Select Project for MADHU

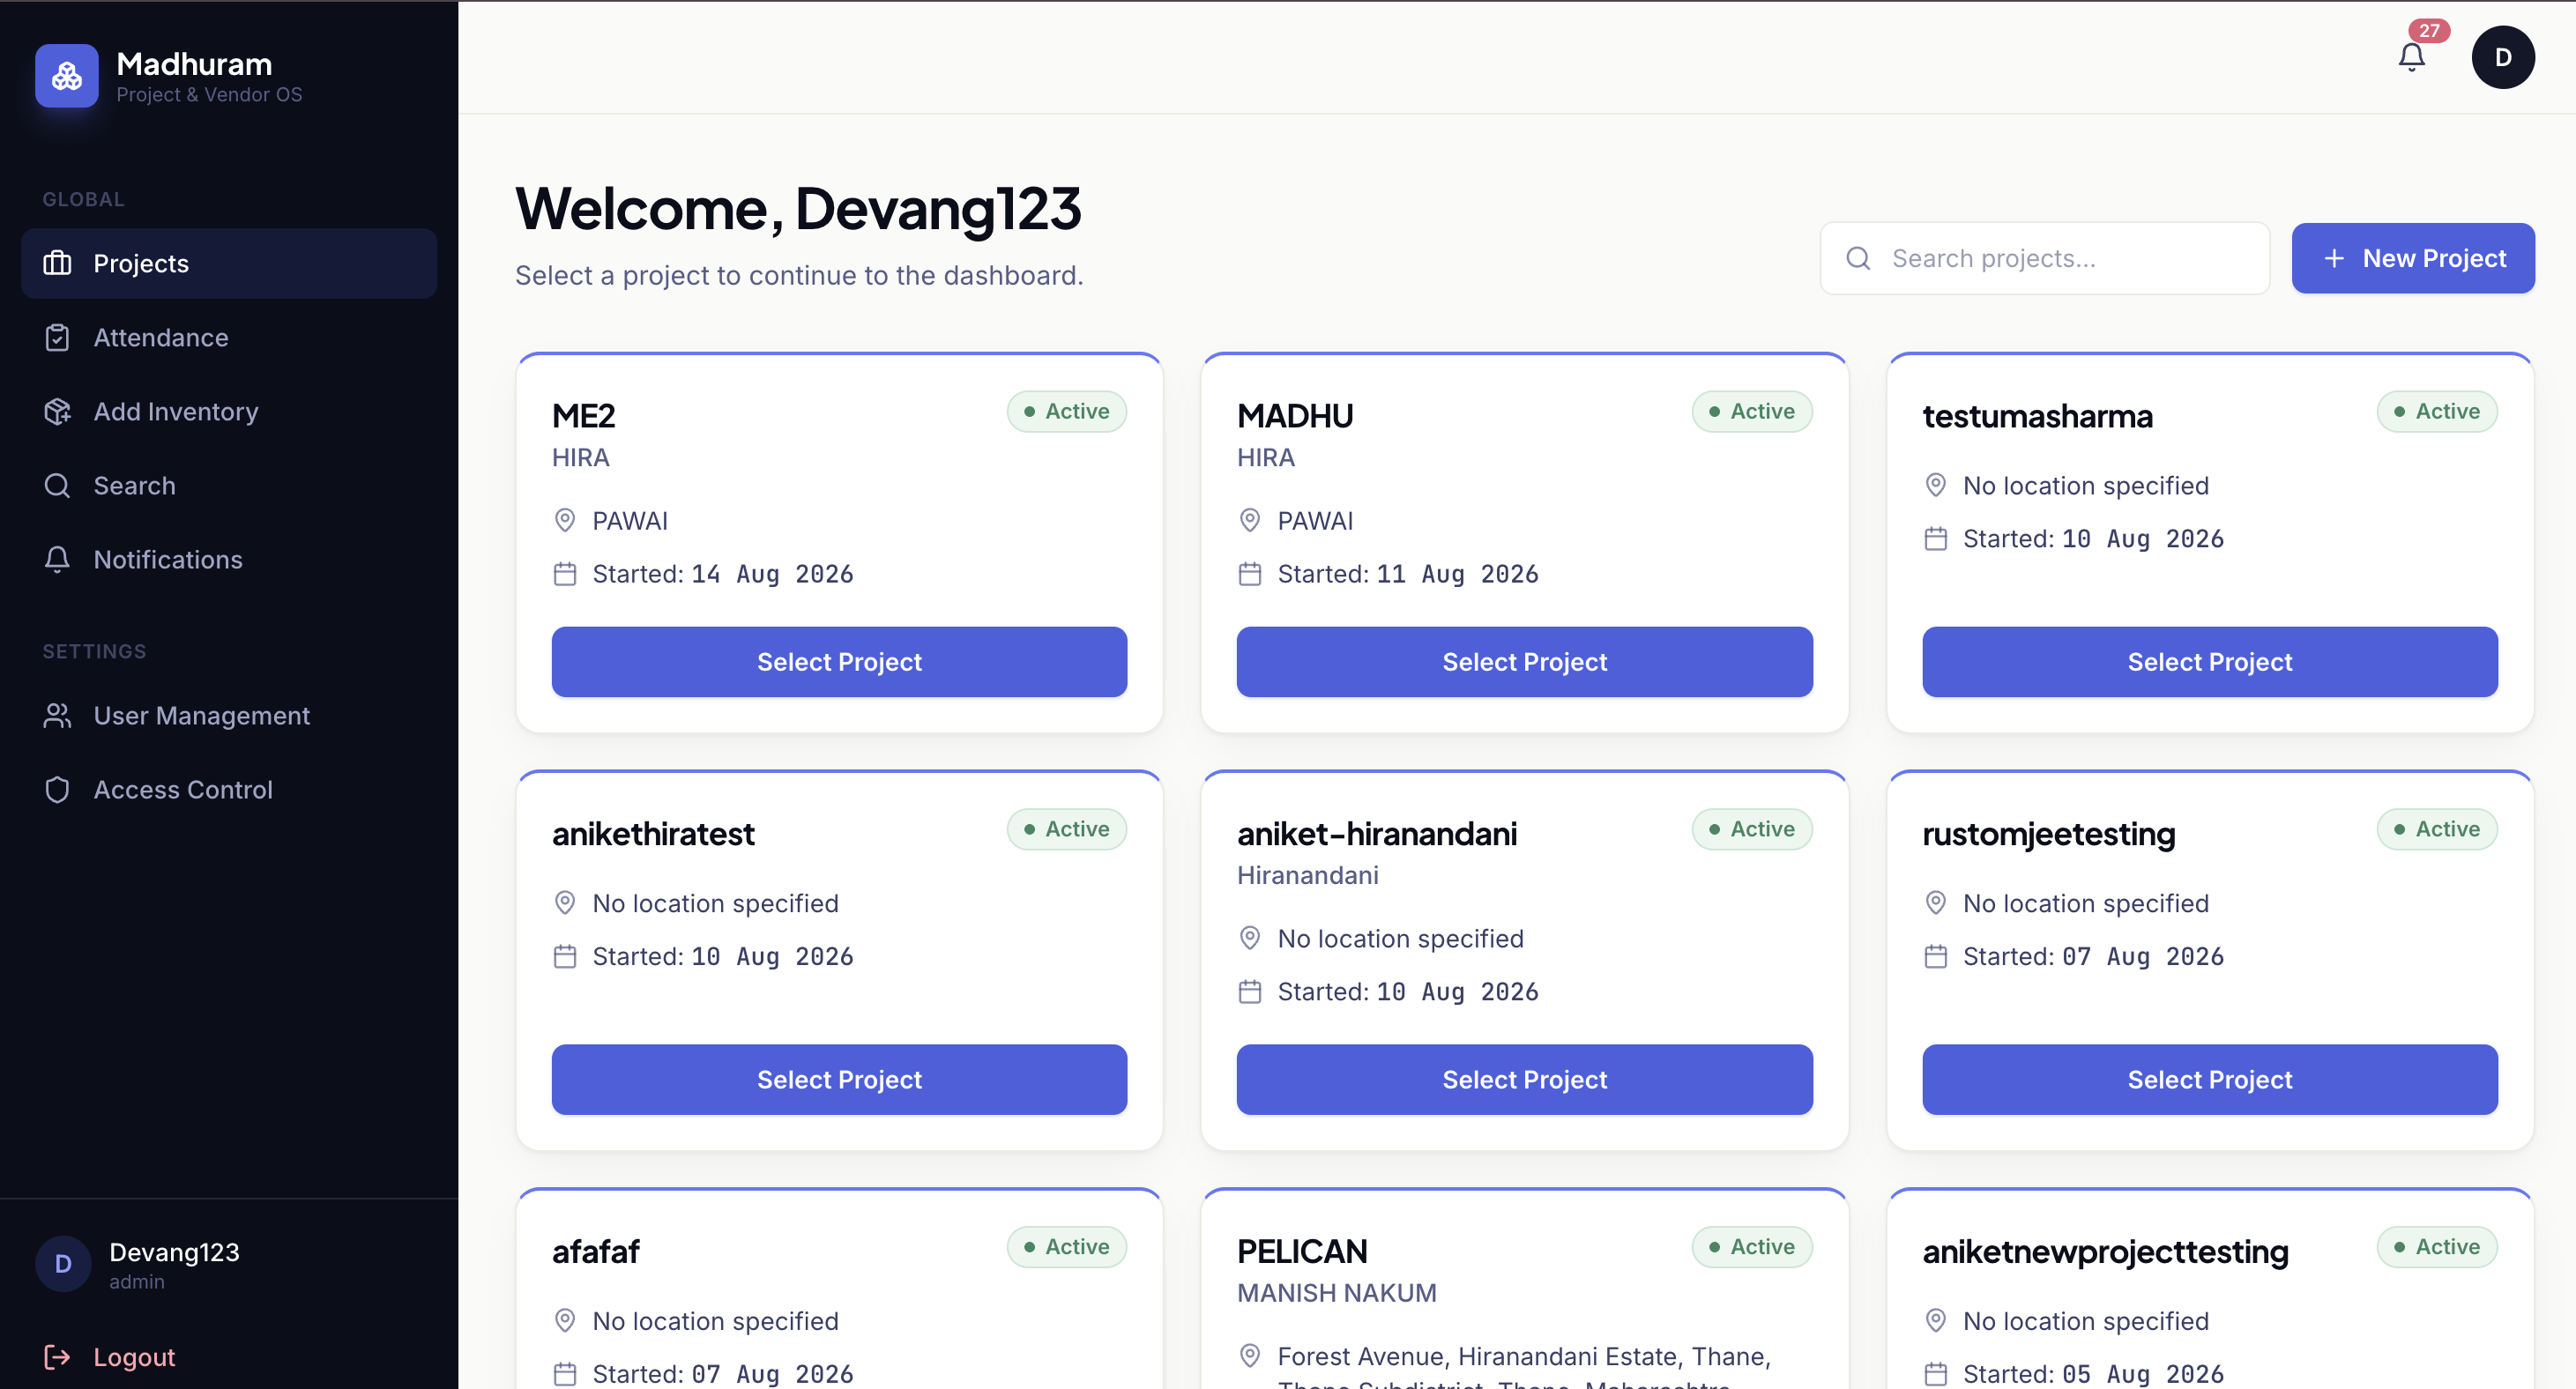(x=1524, y=662)
